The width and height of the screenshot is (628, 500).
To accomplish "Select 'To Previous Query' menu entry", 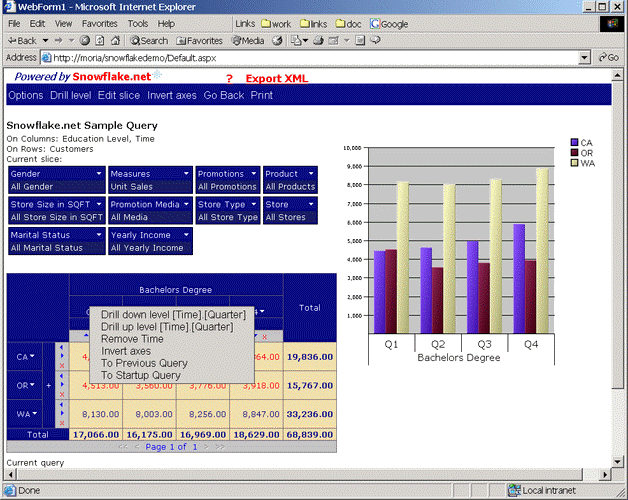I will pyautogui.click(x=144, y=363).
